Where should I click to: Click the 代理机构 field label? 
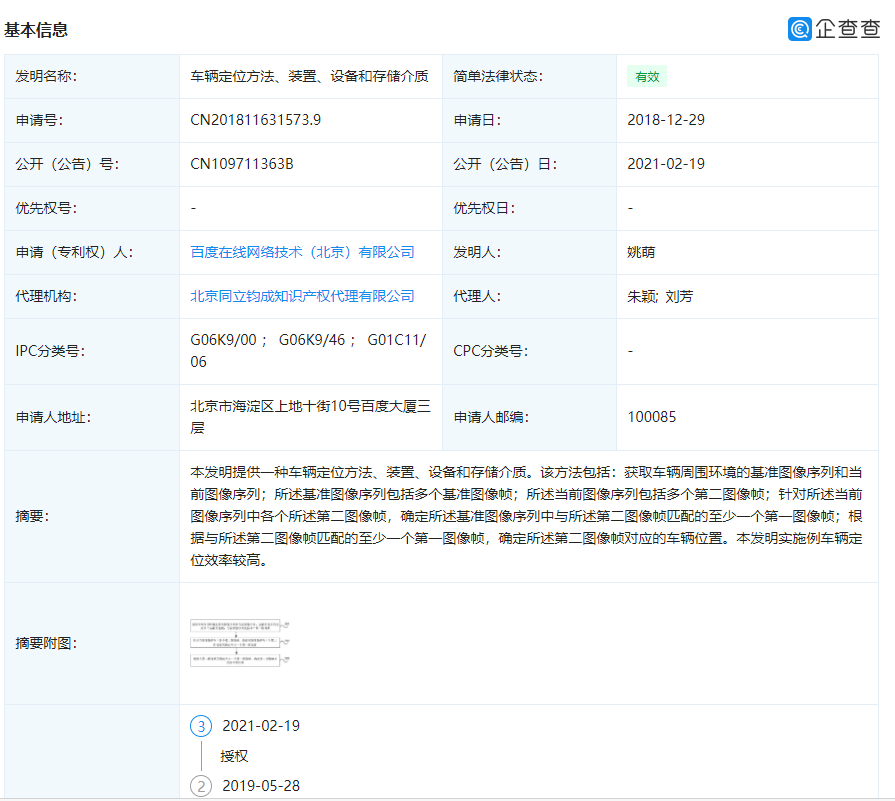46,296
